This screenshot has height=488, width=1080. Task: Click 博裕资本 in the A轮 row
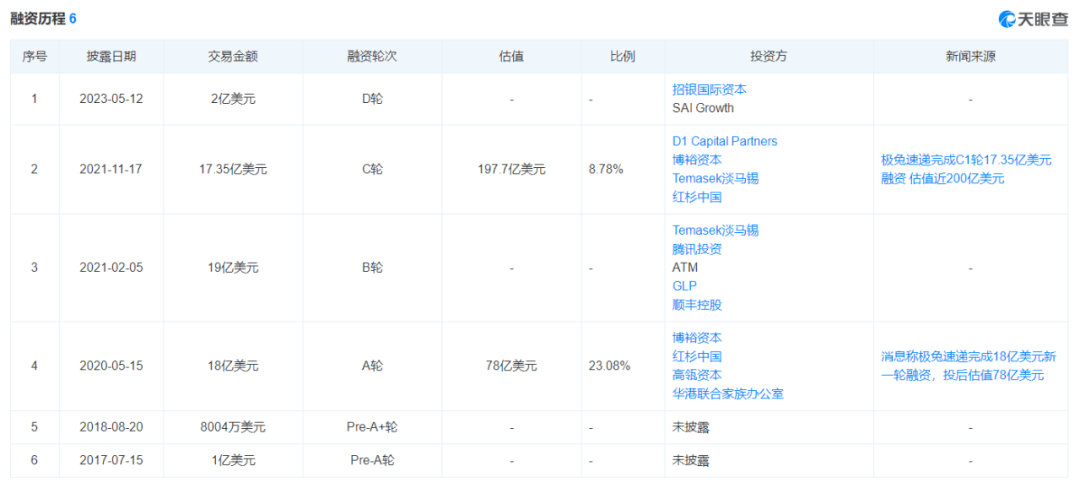(697, 338)
